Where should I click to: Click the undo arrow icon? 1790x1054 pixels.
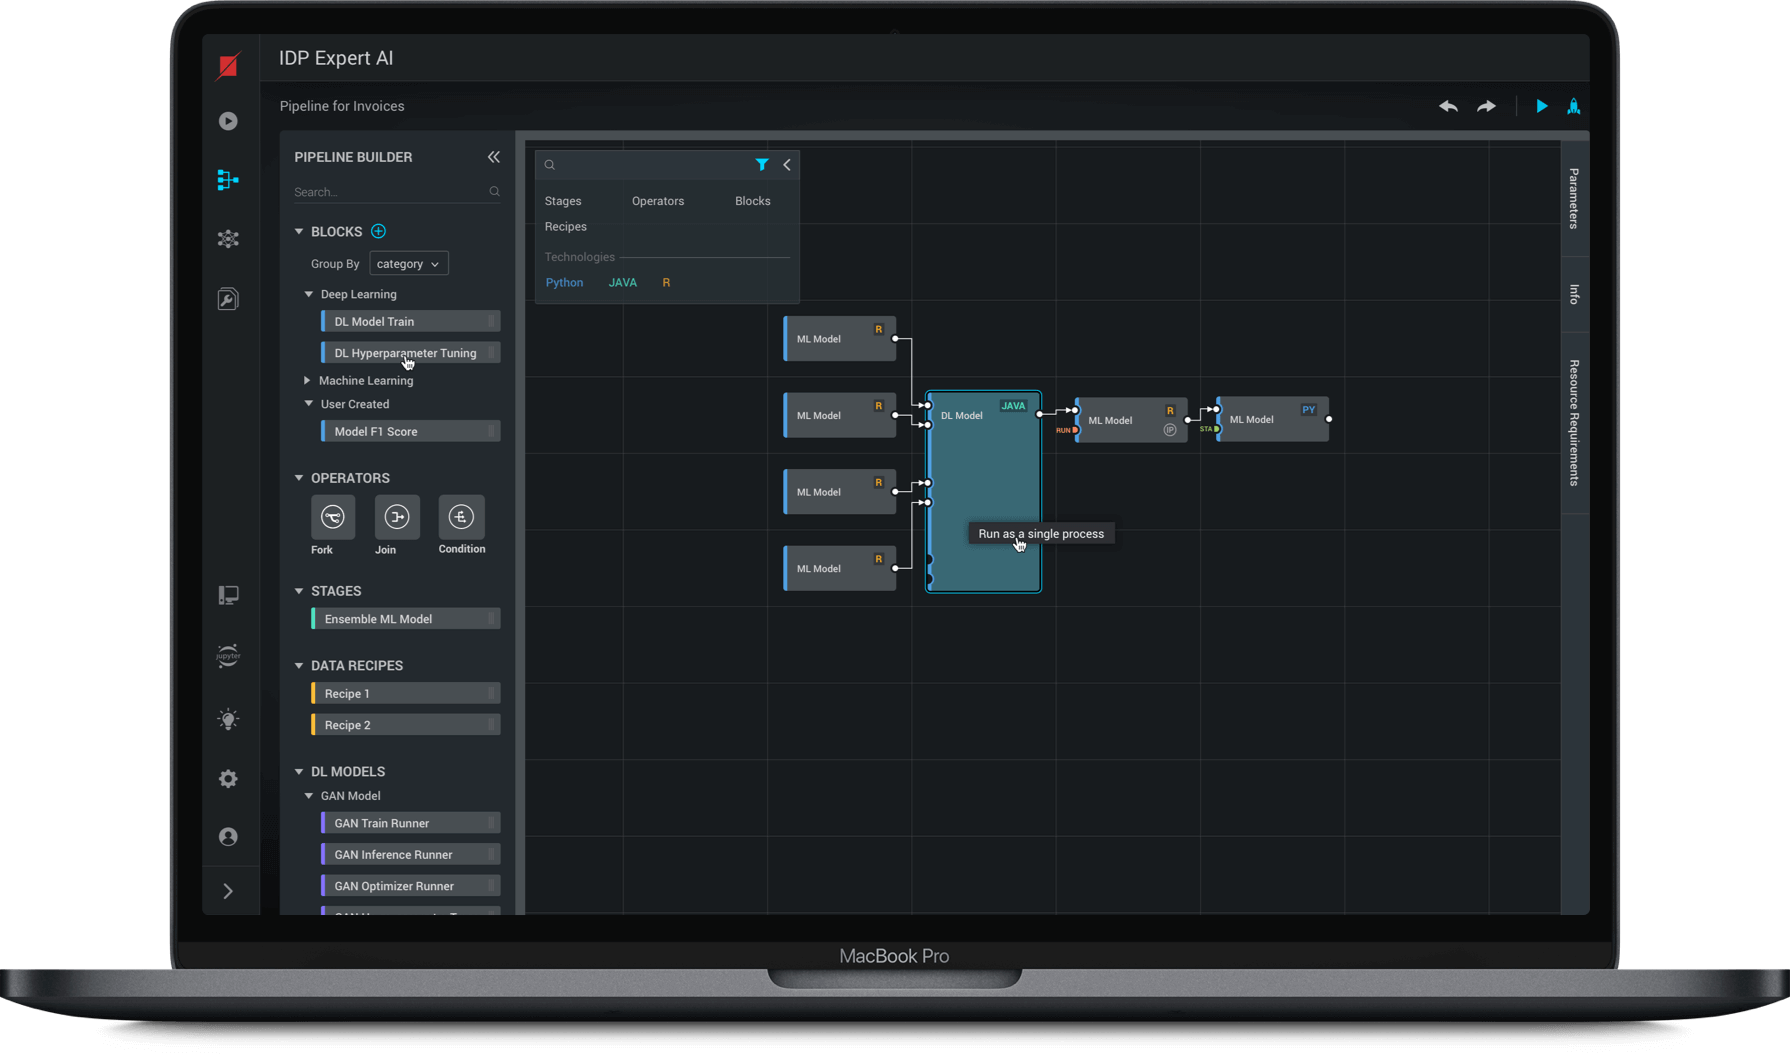1448,106
